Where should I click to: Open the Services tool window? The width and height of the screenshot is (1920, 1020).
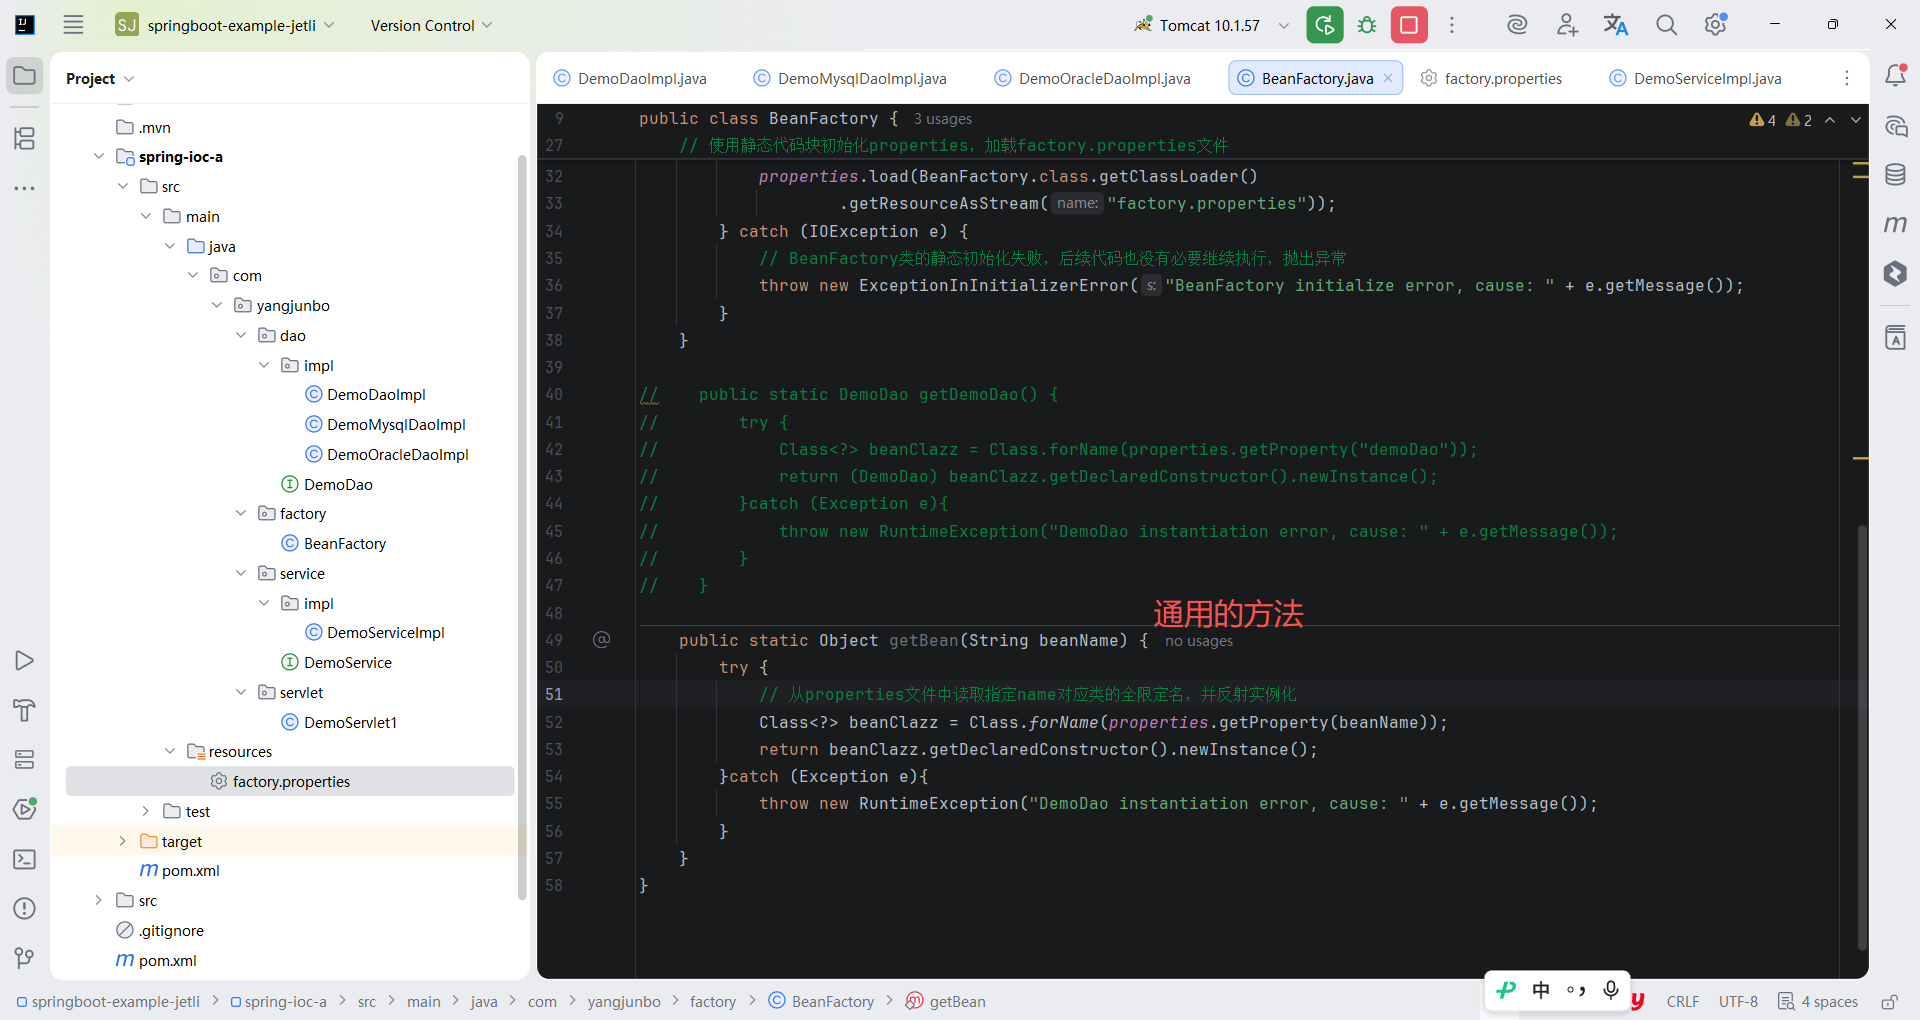[25, 760]
